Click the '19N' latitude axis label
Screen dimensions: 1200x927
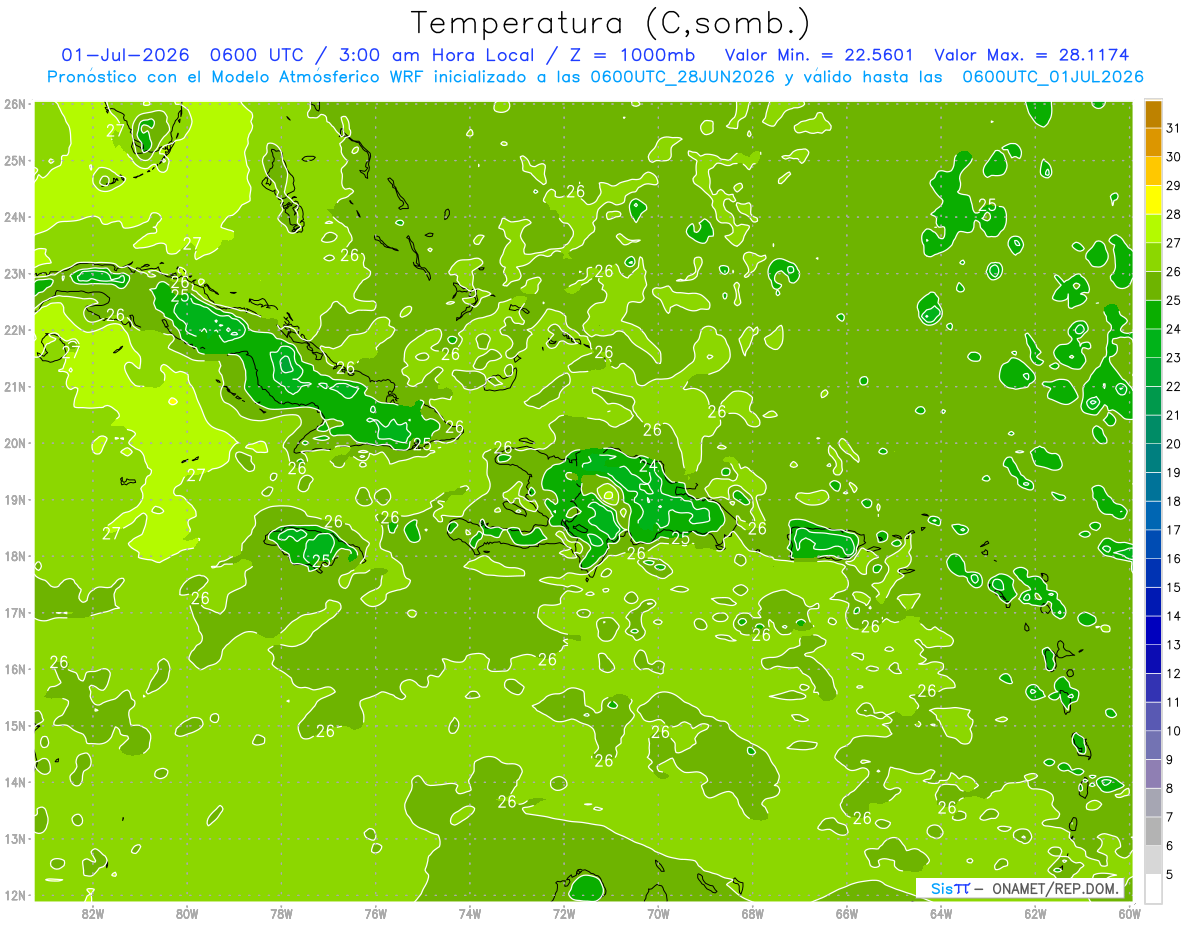pos(14,499)
